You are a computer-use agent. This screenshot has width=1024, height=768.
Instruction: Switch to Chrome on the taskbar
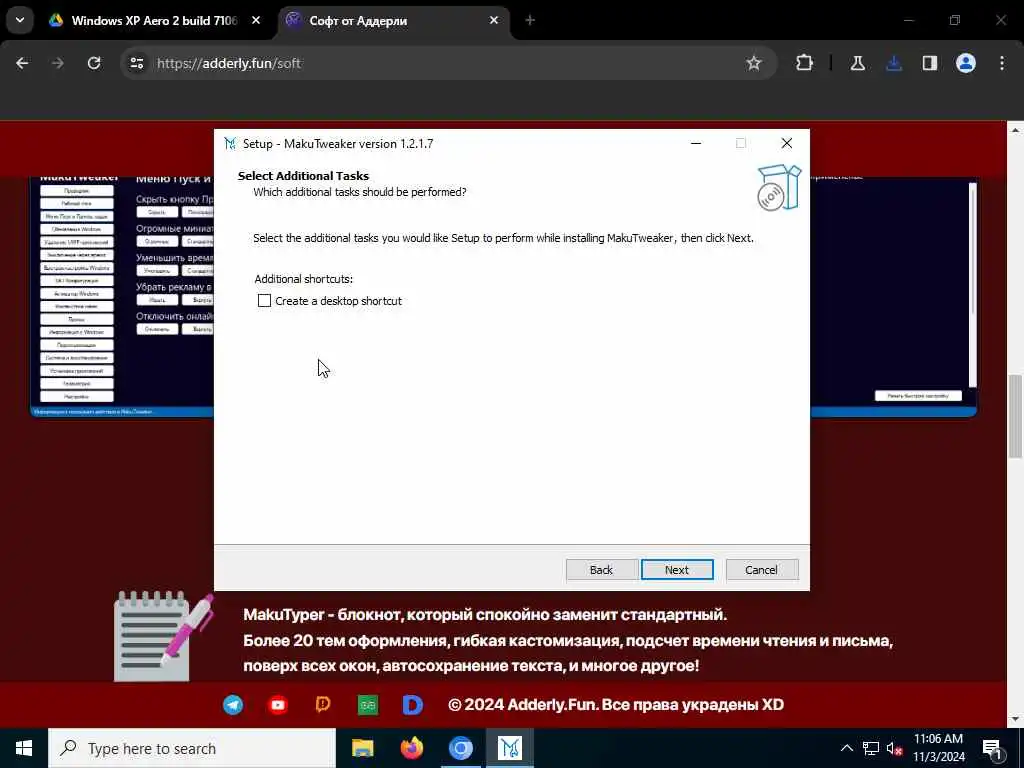pyautogui.click(x=460, y=748)
